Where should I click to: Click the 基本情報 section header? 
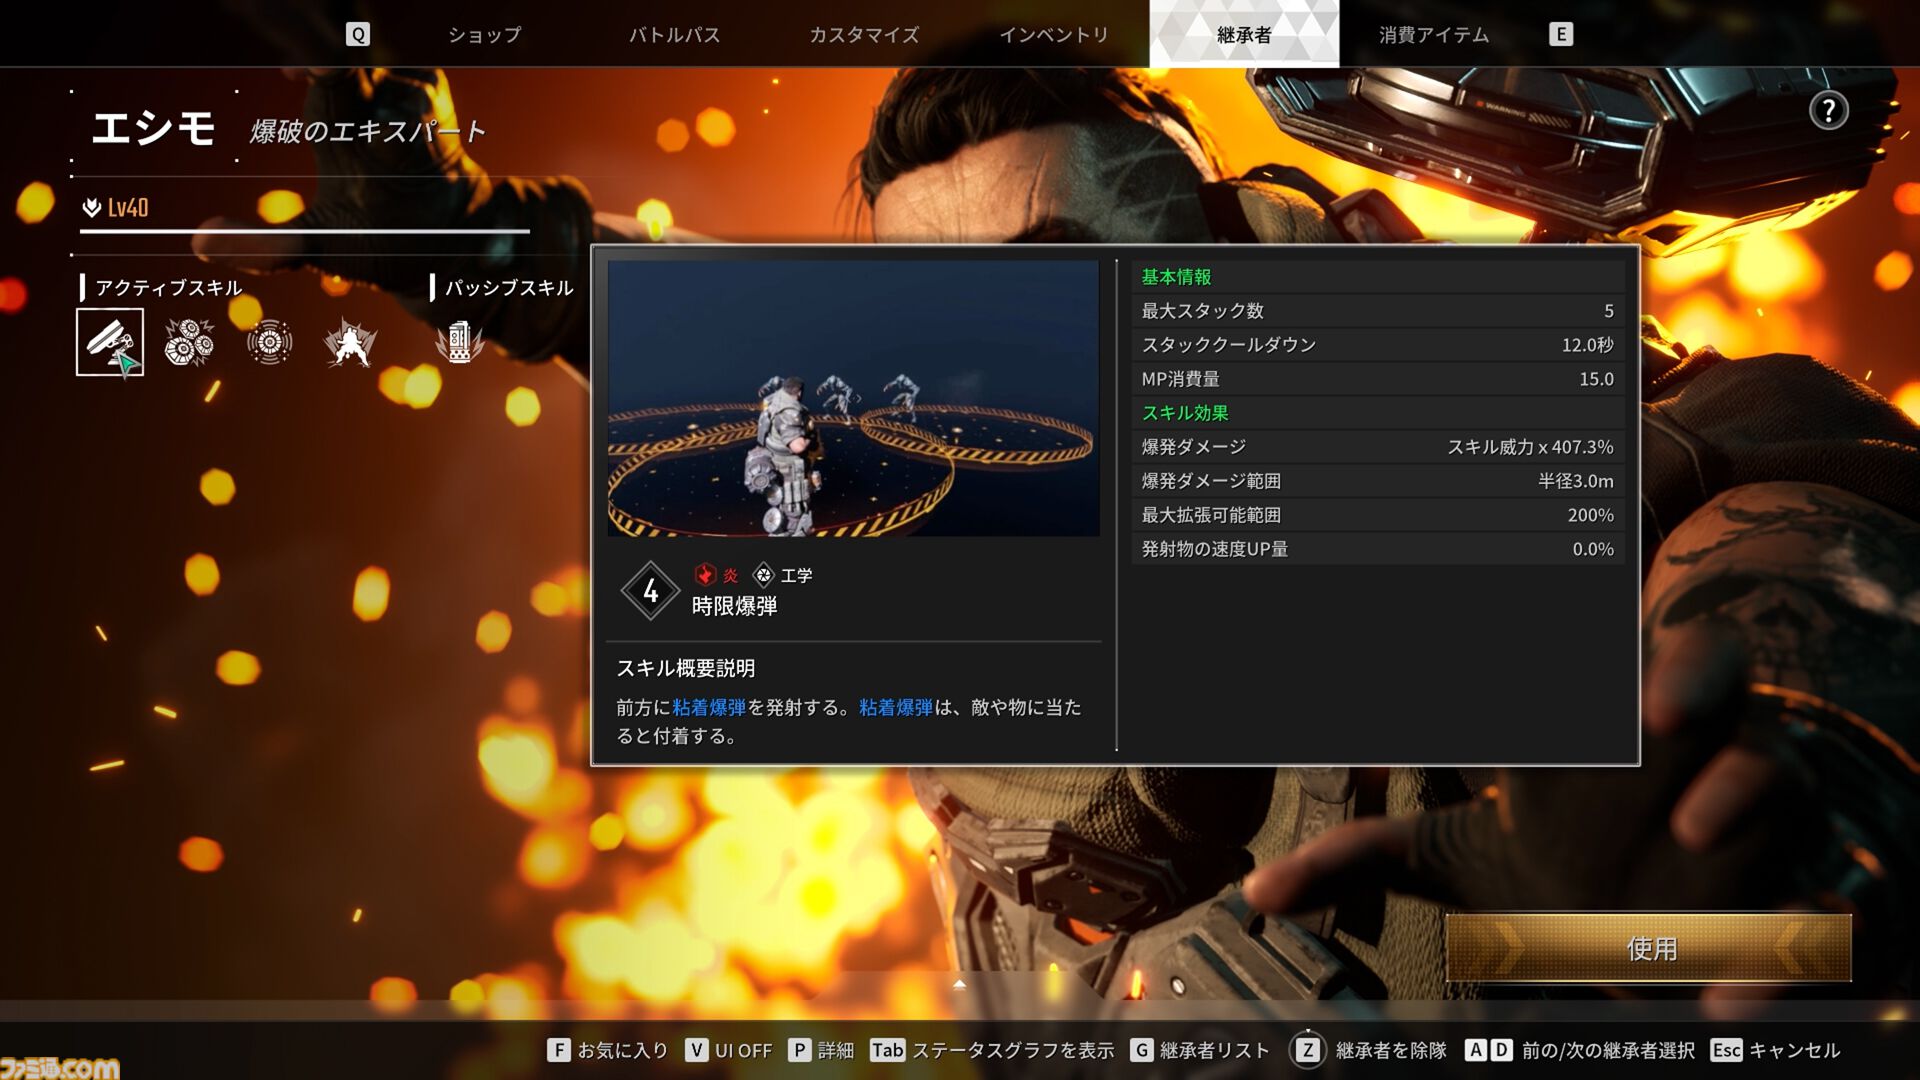coord(1176,277)
